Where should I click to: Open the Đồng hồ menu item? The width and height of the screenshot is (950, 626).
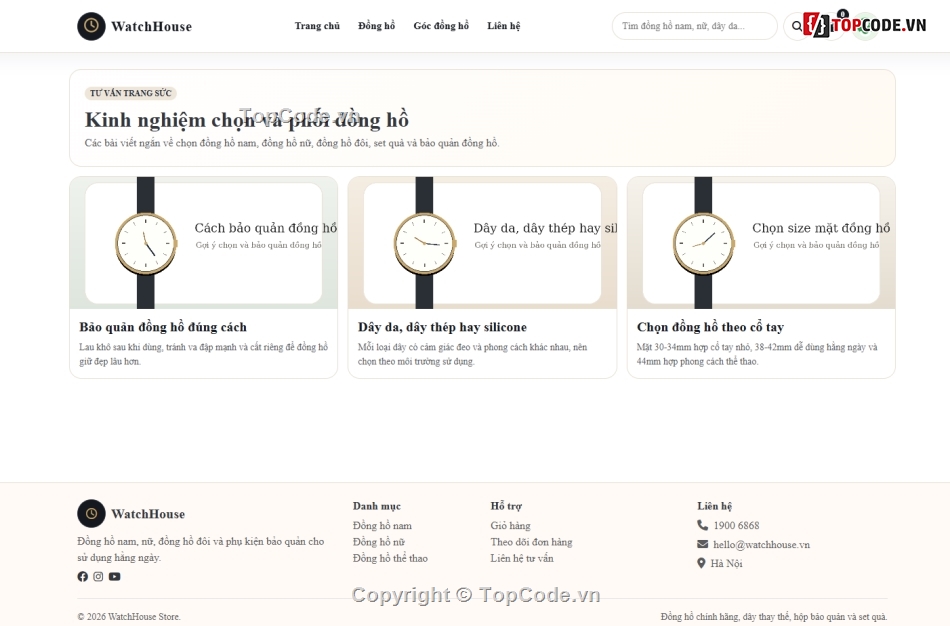[376, 26]
